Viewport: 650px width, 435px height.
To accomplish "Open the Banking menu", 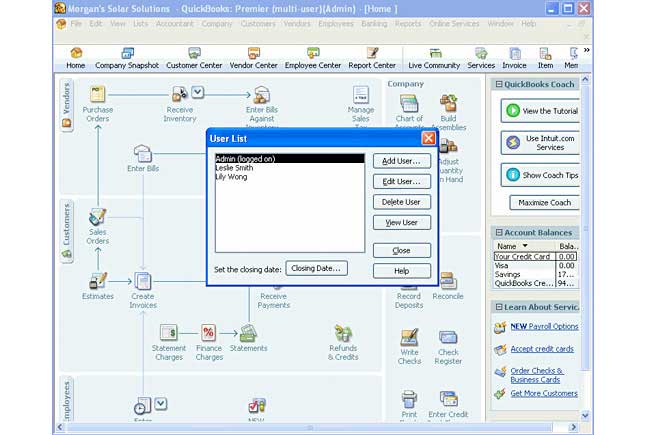I will pos(372,23).
